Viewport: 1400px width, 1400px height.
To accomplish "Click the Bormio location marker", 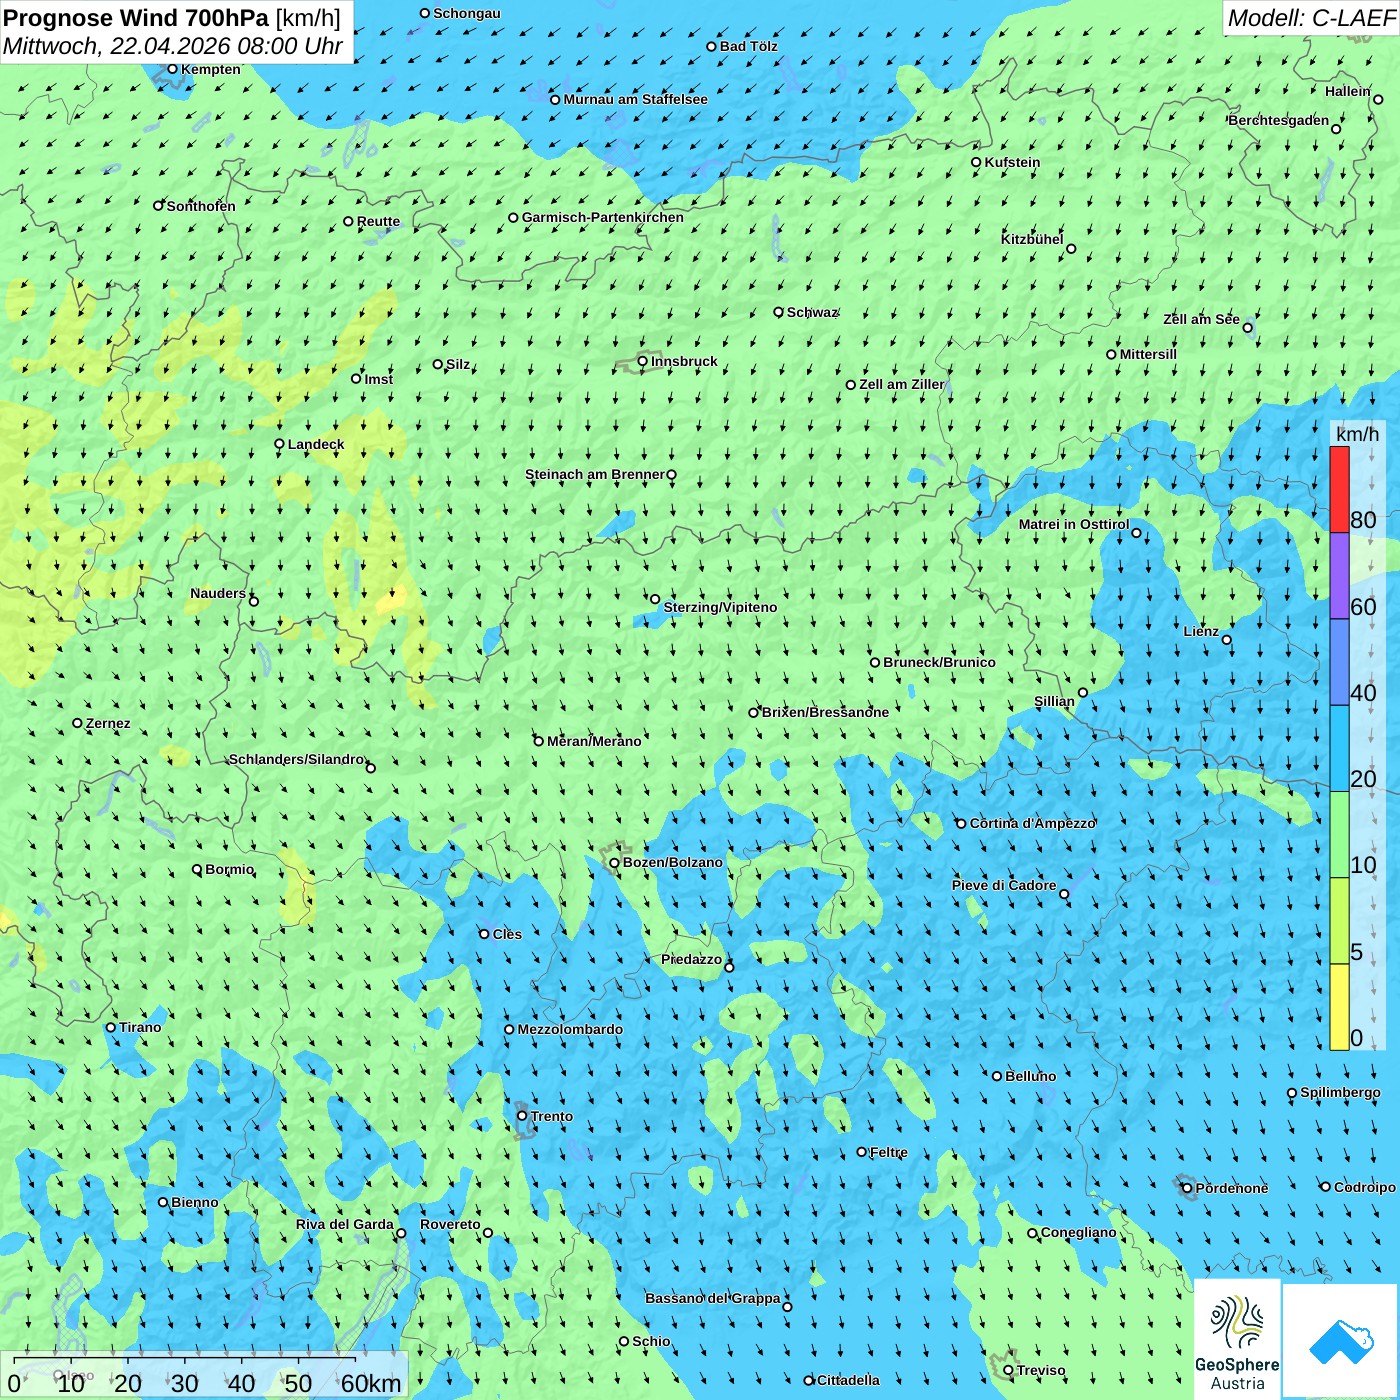I will coord(197,870).
